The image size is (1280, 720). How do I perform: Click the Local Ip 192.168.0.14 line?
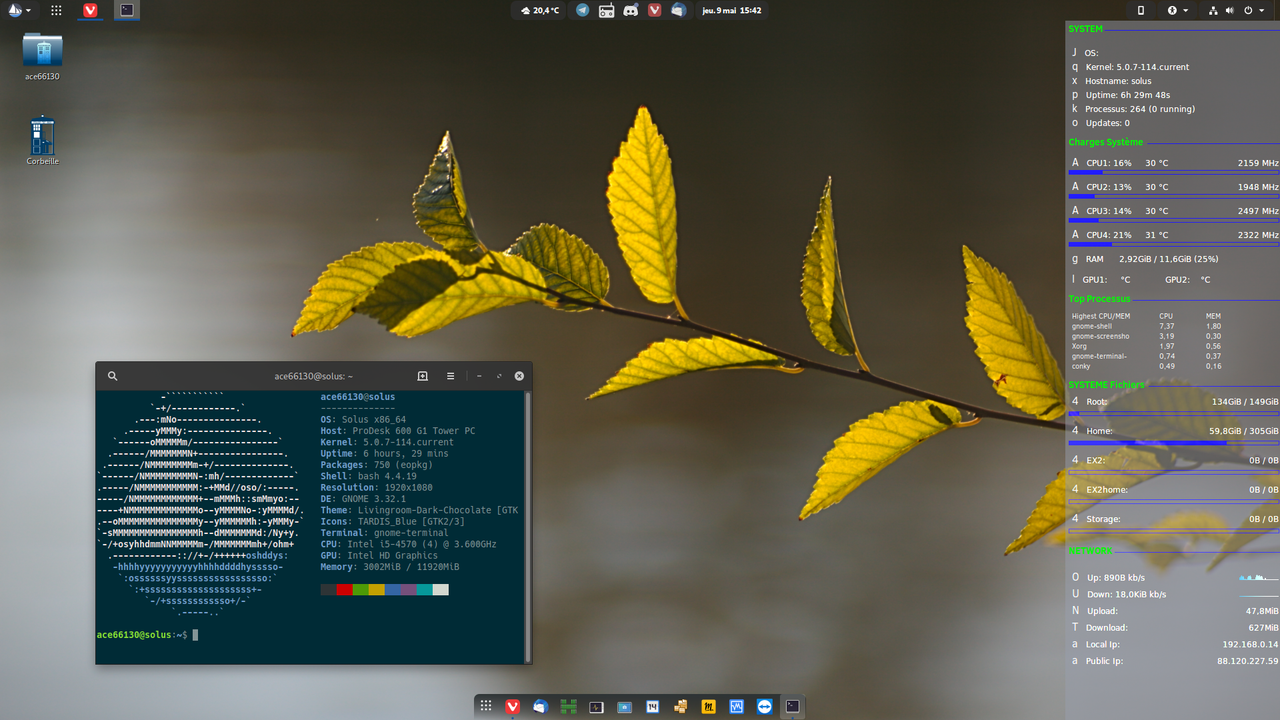pos(1175,645)
